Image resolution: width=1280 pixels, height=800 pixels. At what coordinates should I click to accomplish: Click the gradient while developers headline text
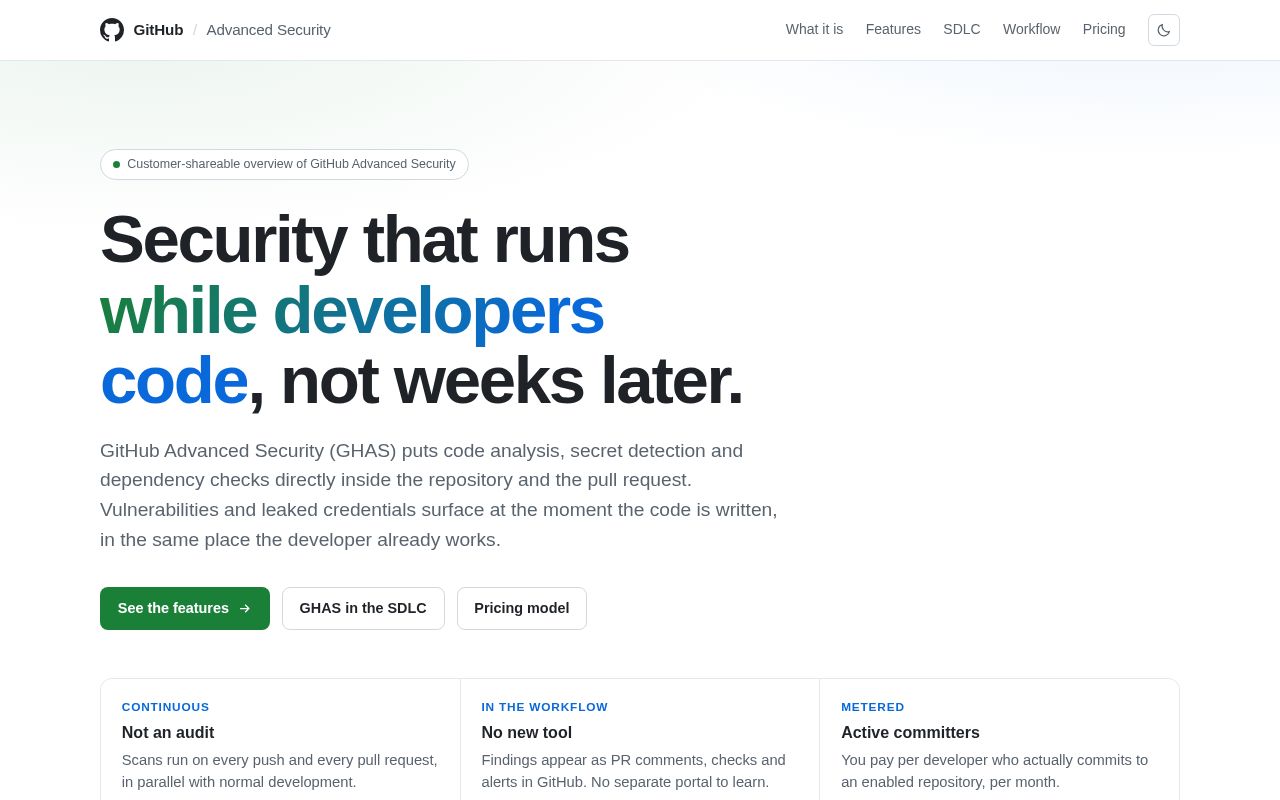click(x=352, y=310)
